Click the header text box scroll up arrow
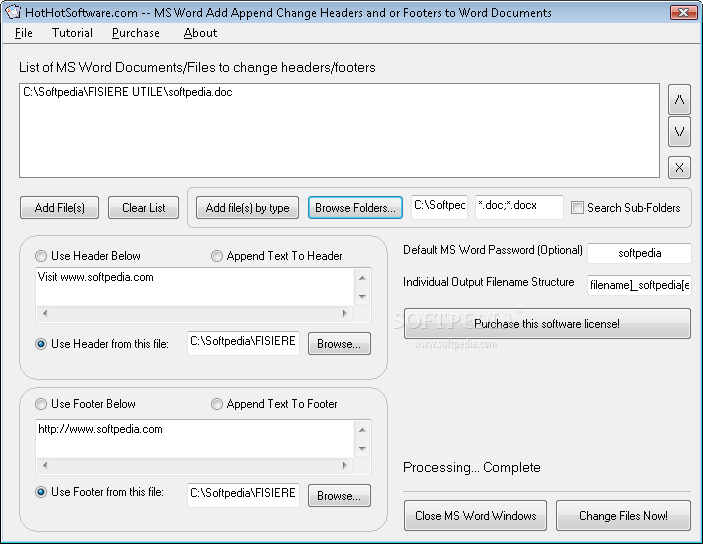Viewport: 703px width, 544px height. click(362, 278)
